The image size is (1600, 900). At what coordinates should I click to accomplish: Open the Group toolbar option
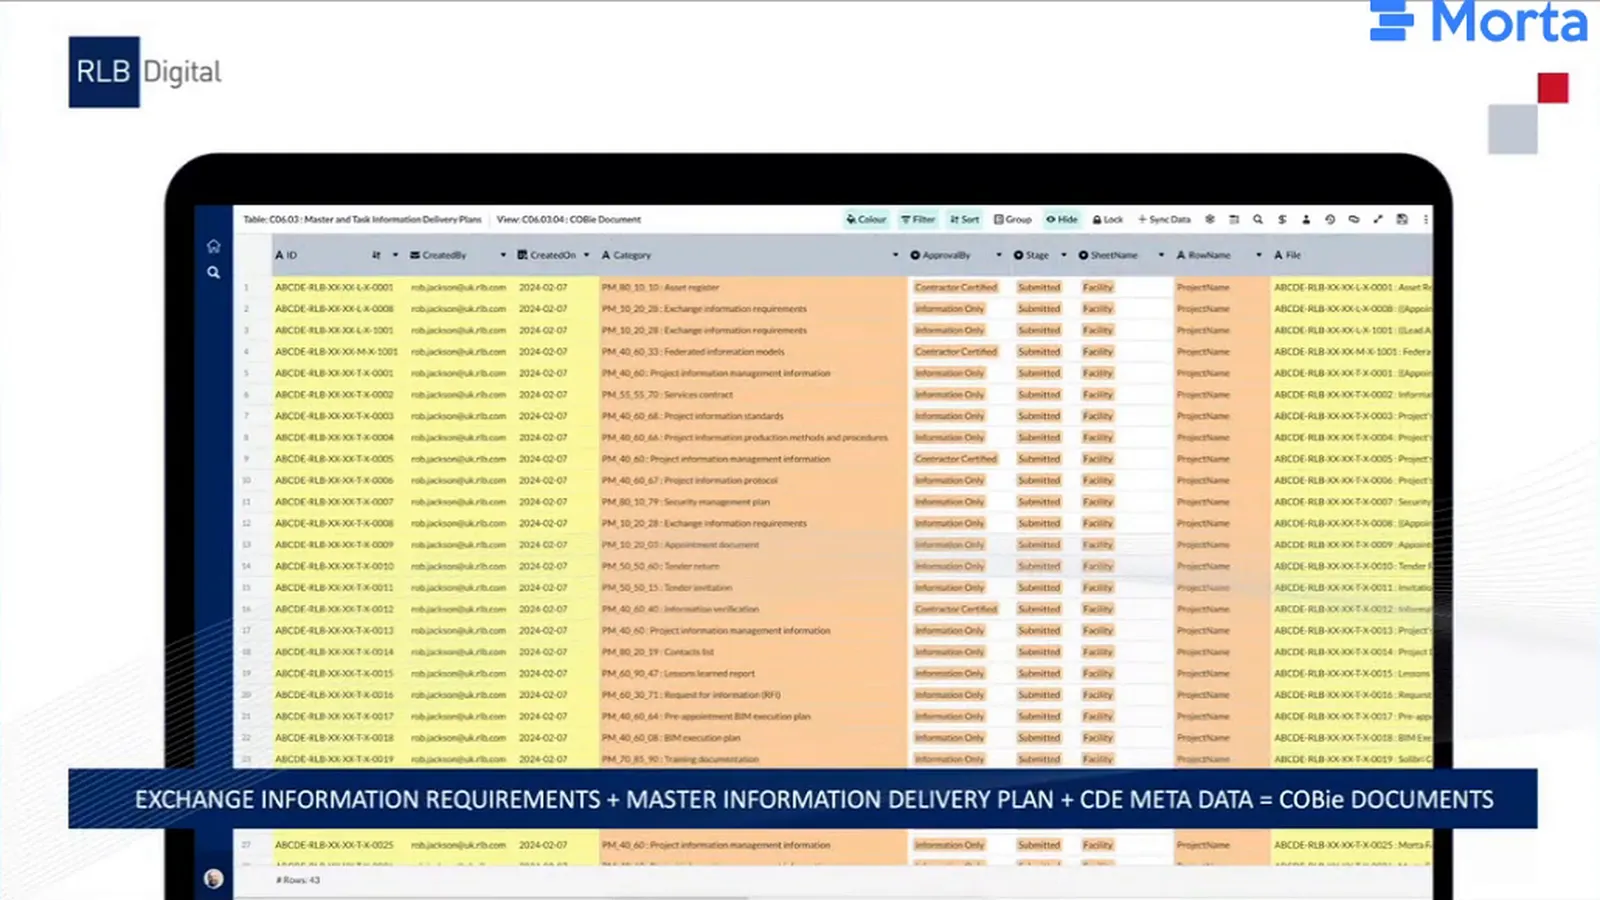coord(1013,219)
